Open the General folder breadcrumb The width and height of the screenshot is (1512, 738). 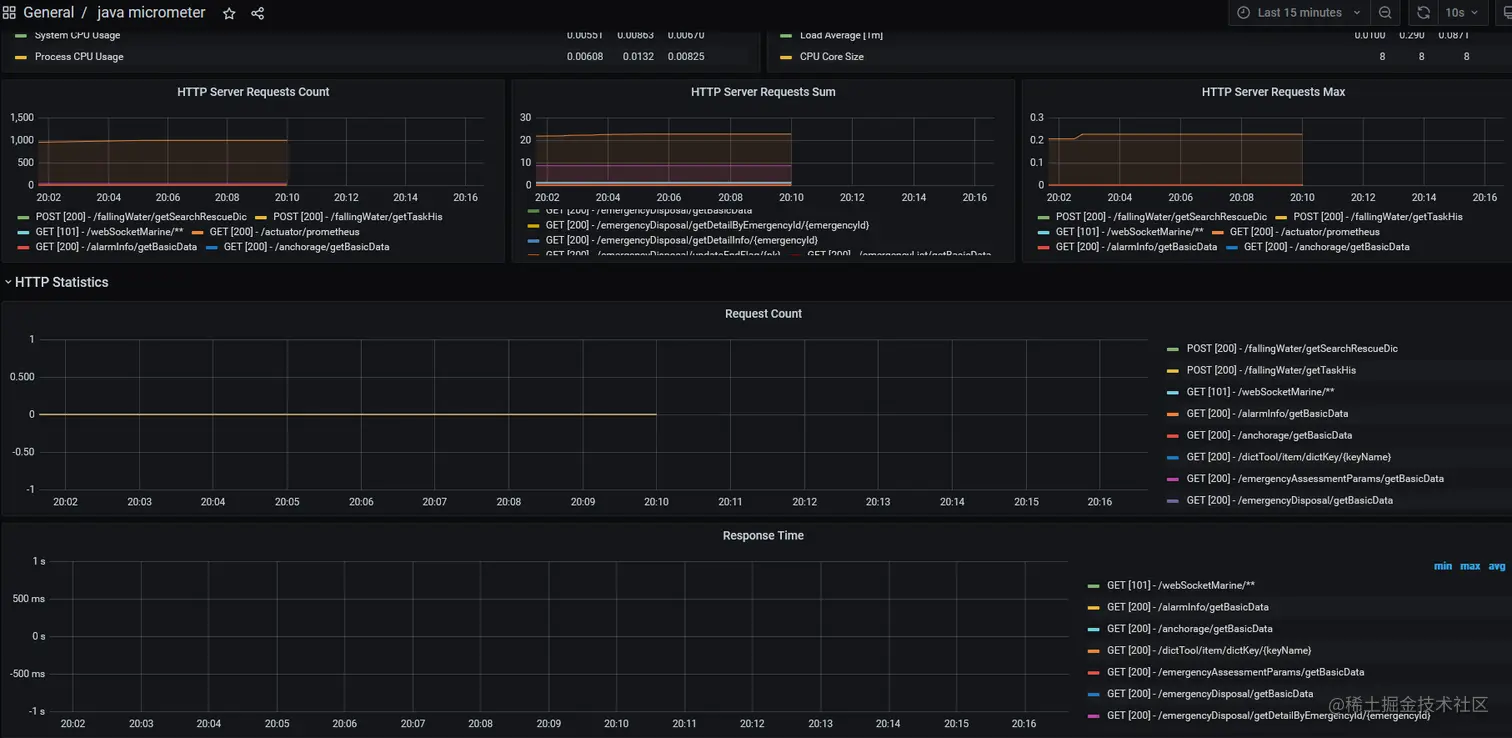coord(48,13)
